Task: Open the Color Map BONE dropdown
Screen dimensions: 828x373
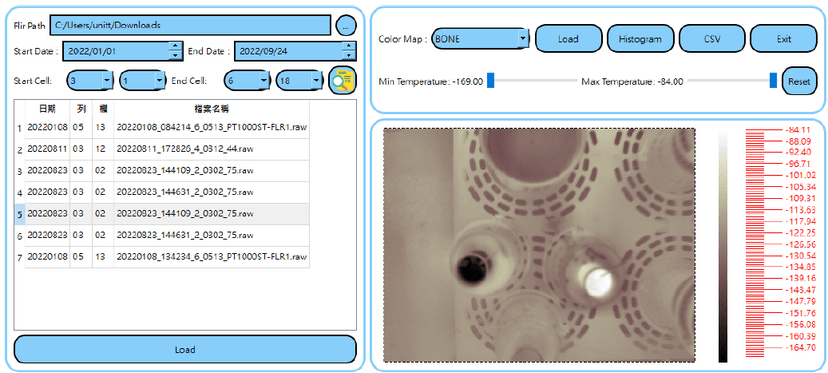Action: click(479, 39)
